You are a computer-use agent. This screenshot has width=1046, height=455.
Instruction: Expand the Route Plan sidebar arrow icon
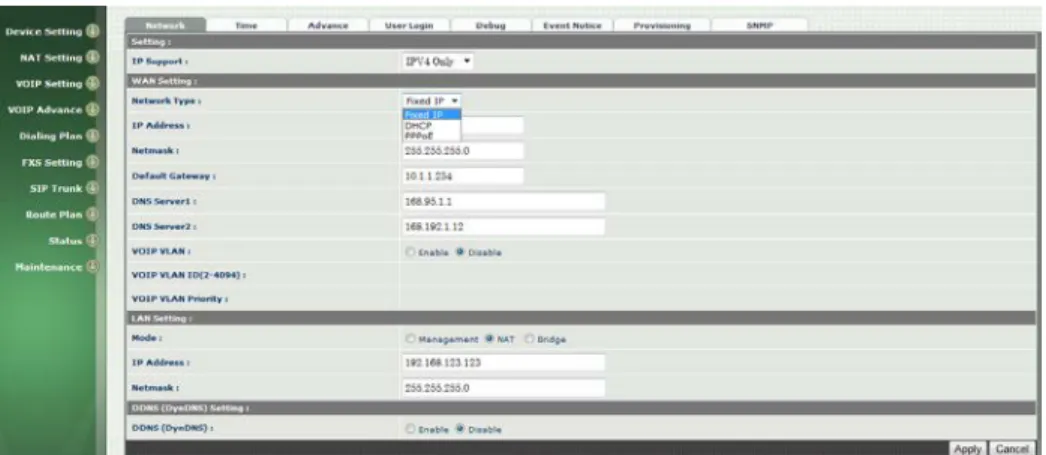[93, 215]
